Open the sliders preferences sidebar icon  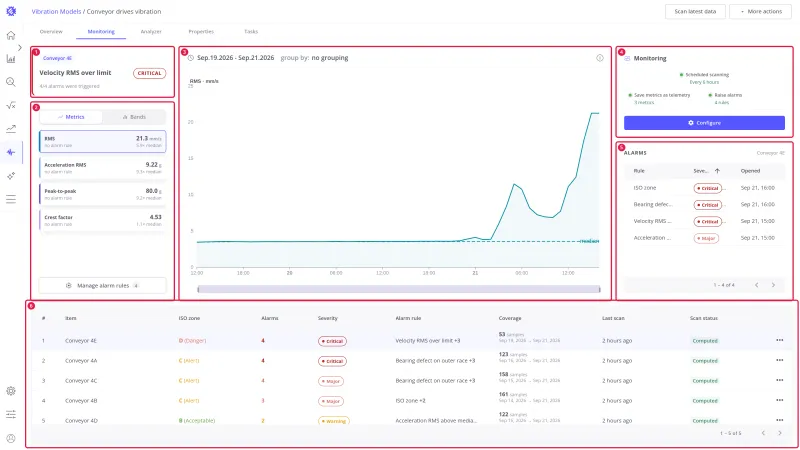(x=11, y=414)
